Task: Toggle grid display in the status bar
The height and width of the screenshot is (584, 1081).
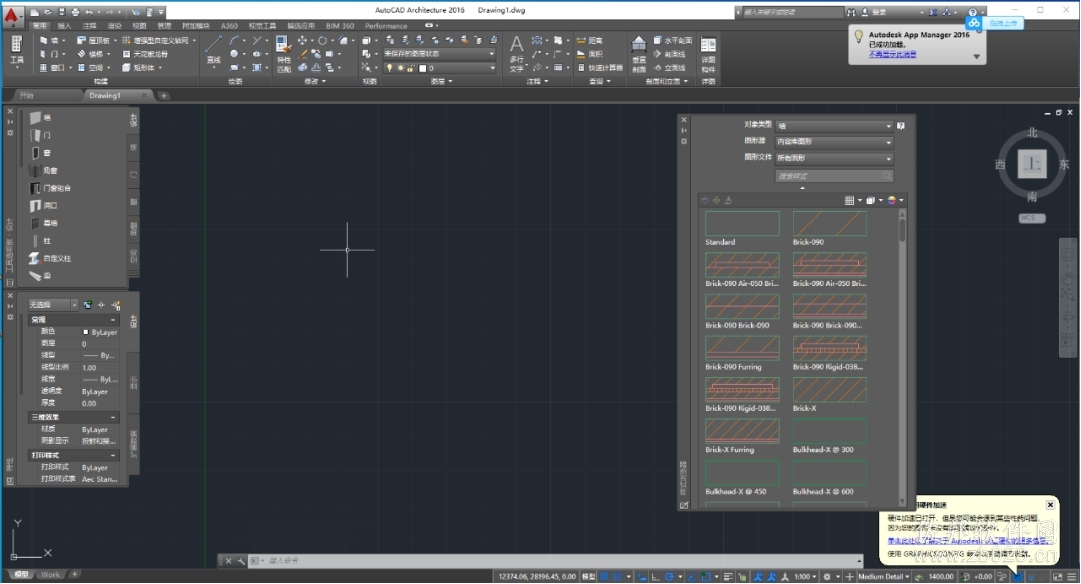Action: [x=604, y=576]
